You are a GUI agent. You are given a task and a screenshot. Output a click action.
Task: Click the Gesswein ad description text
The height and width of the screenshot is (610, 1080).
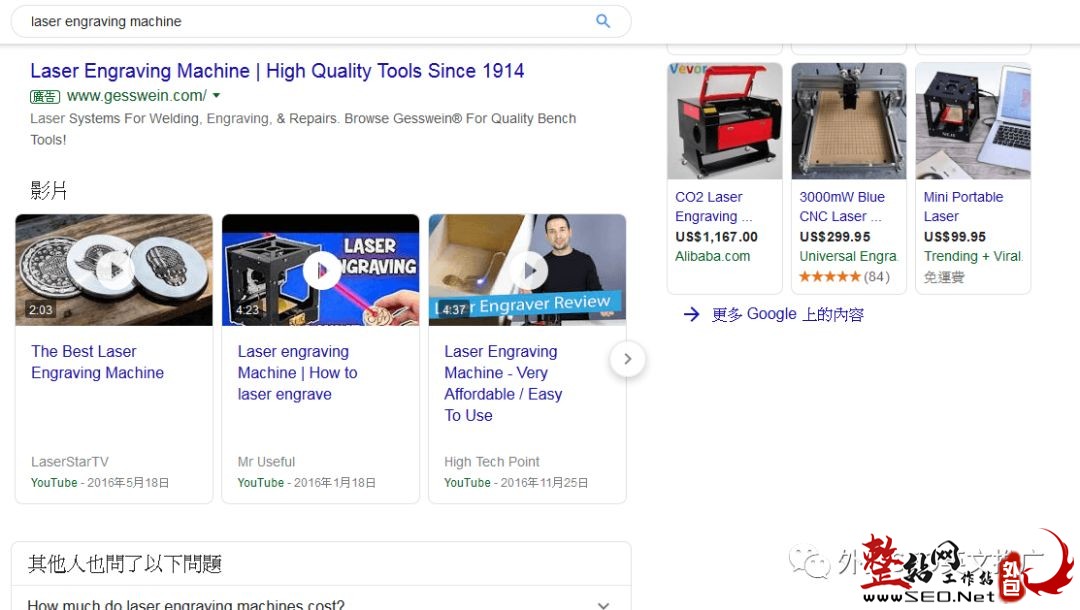303,129
